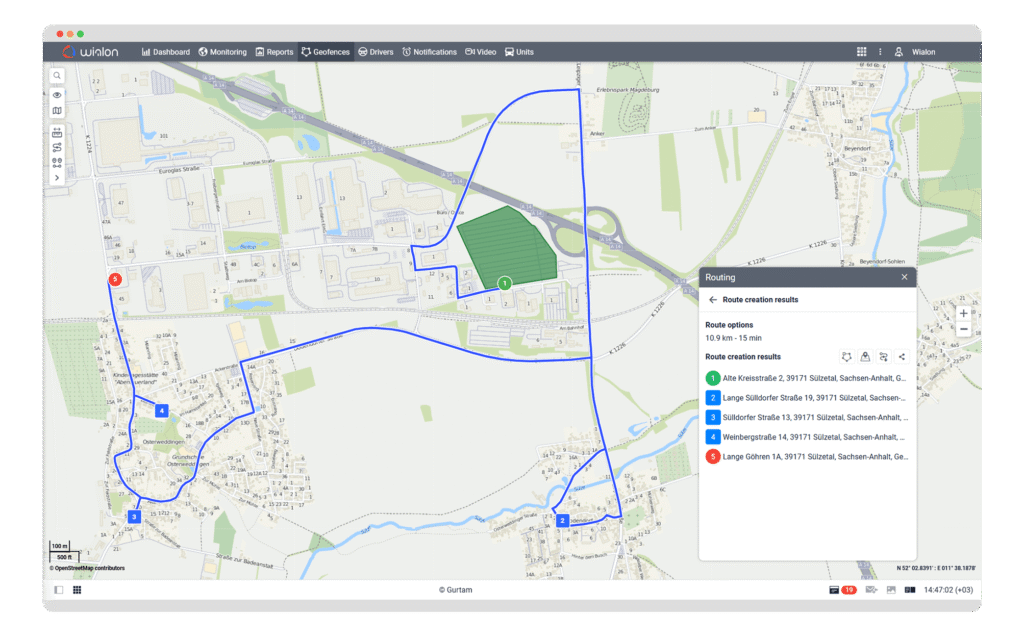Expand the left map tools chevron
1024x643 pixels.
pos(58,178)
